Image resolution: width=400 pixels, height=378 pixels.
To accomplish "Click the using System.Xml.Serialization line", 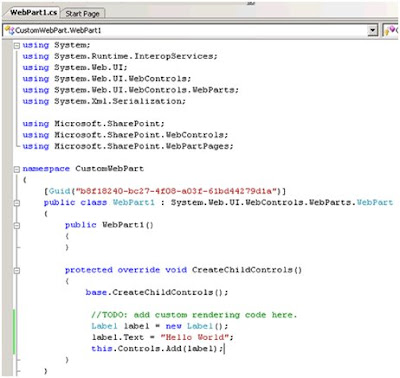I will 104,101.
